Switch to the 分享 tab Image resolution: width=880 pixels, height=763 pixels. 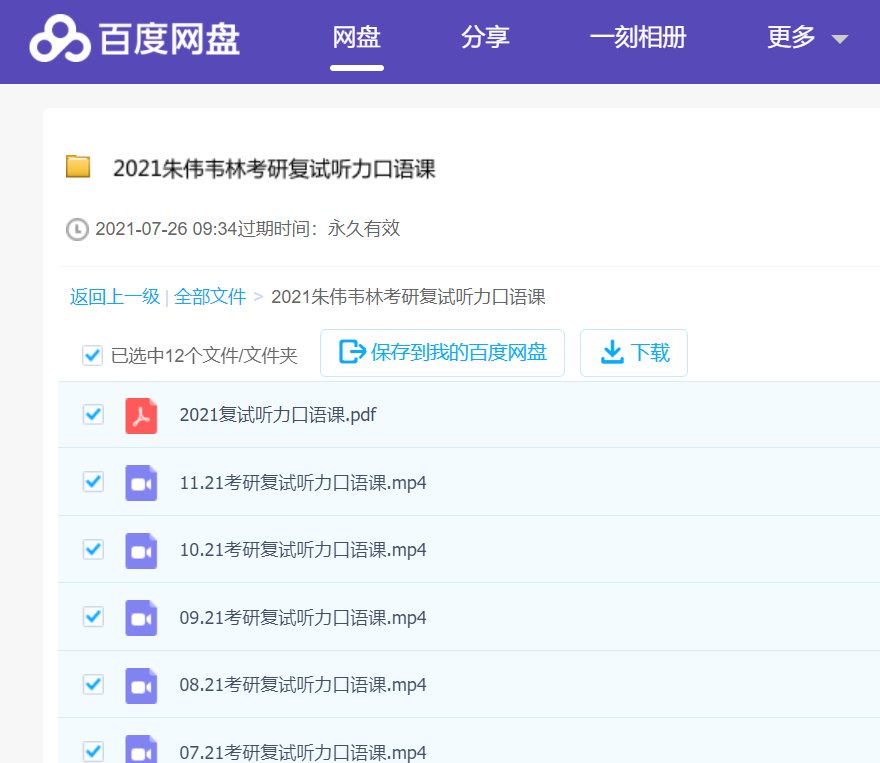pos(486,35)
